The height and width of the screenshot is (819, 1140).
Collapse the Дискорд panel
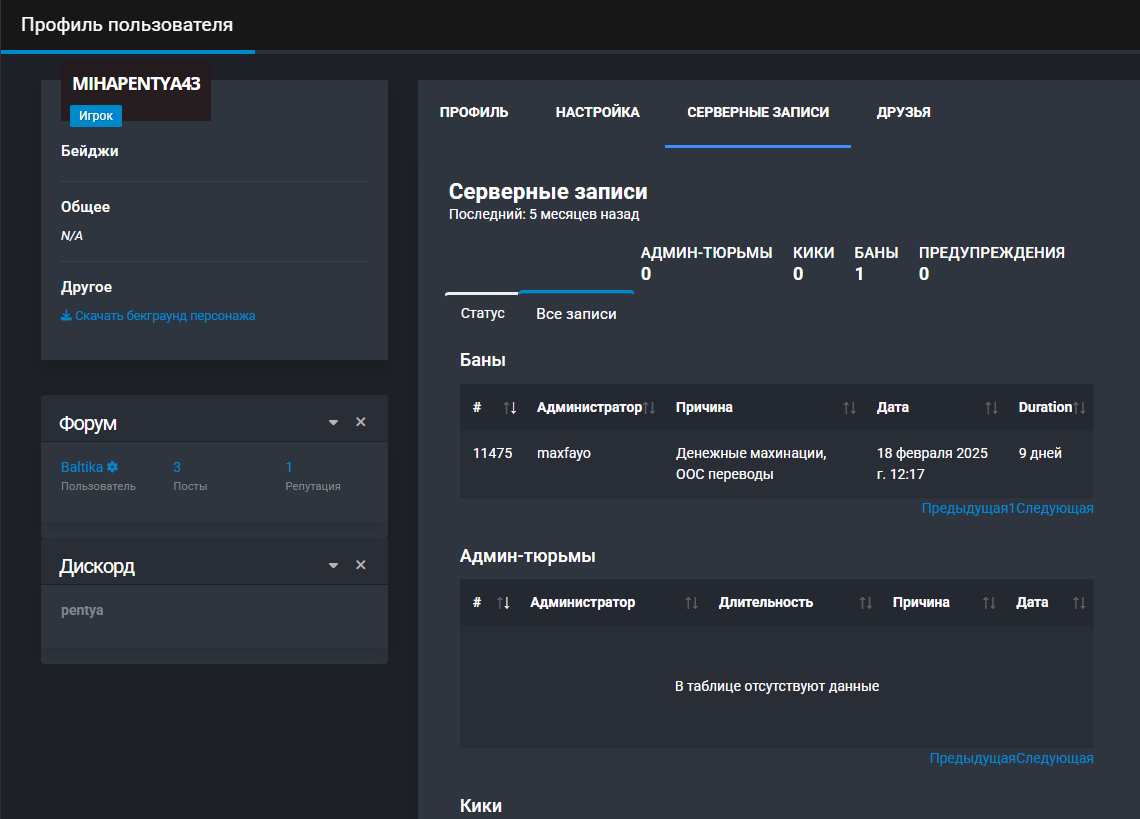333,565
